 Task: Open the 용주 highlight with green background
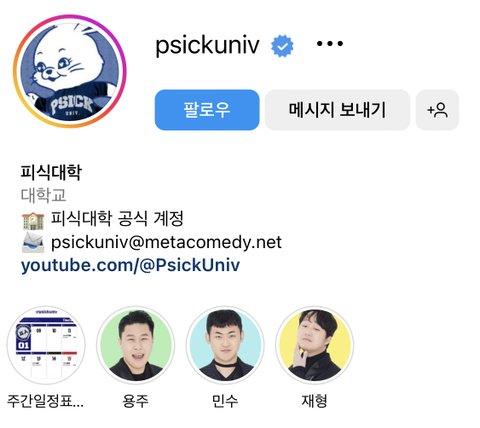(136, 345)
